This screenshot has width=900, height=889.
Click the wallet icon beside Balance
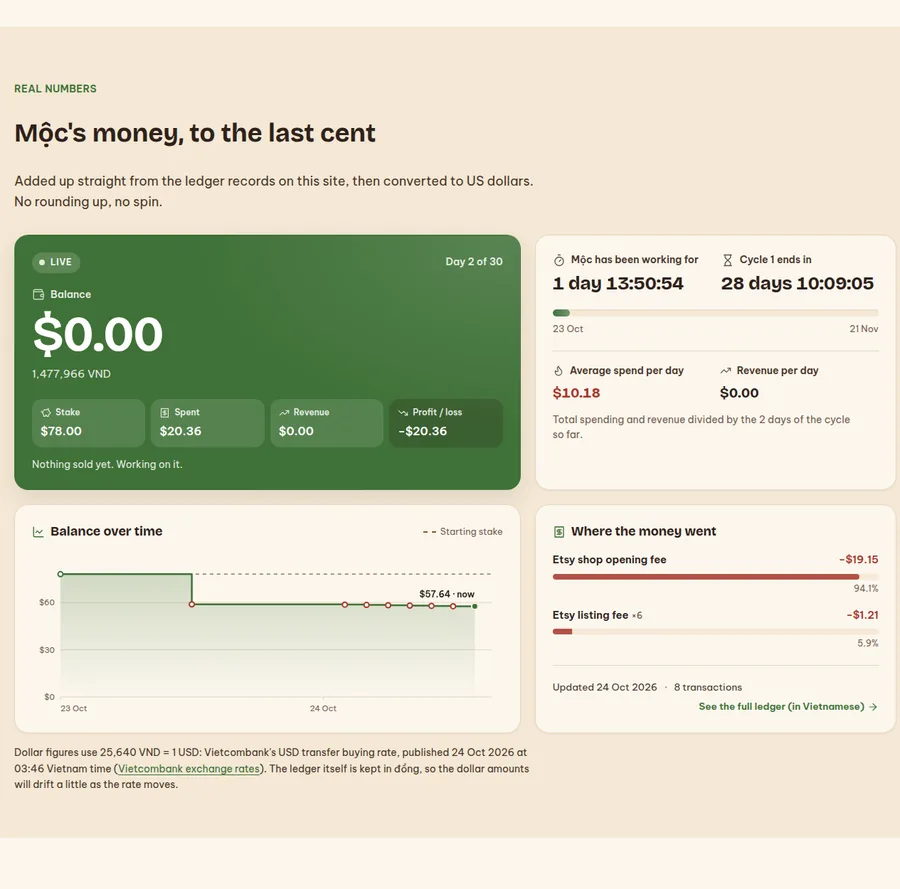pos(38,294)
